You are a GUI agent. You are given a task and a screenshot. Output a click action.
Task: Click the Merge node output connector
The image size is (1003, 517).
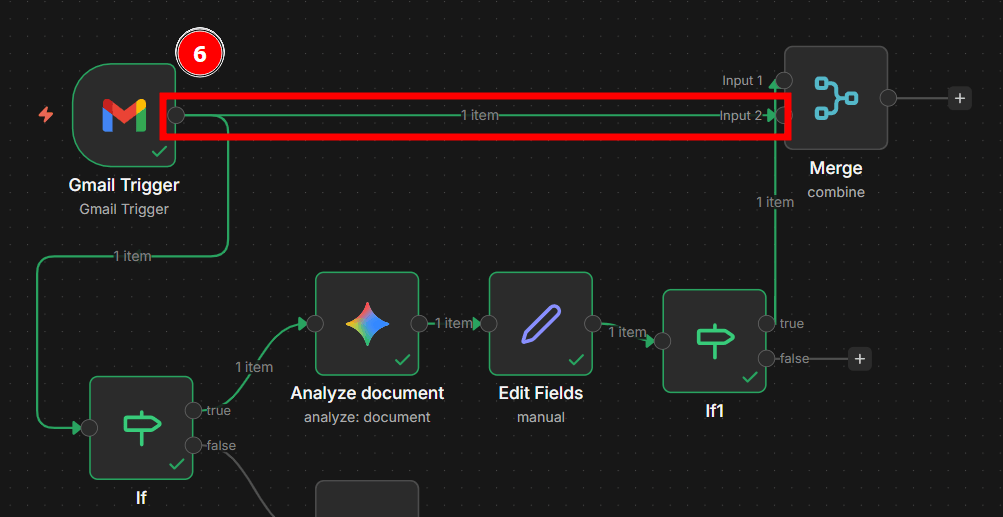pyautogui.click(x=888, y=98)
